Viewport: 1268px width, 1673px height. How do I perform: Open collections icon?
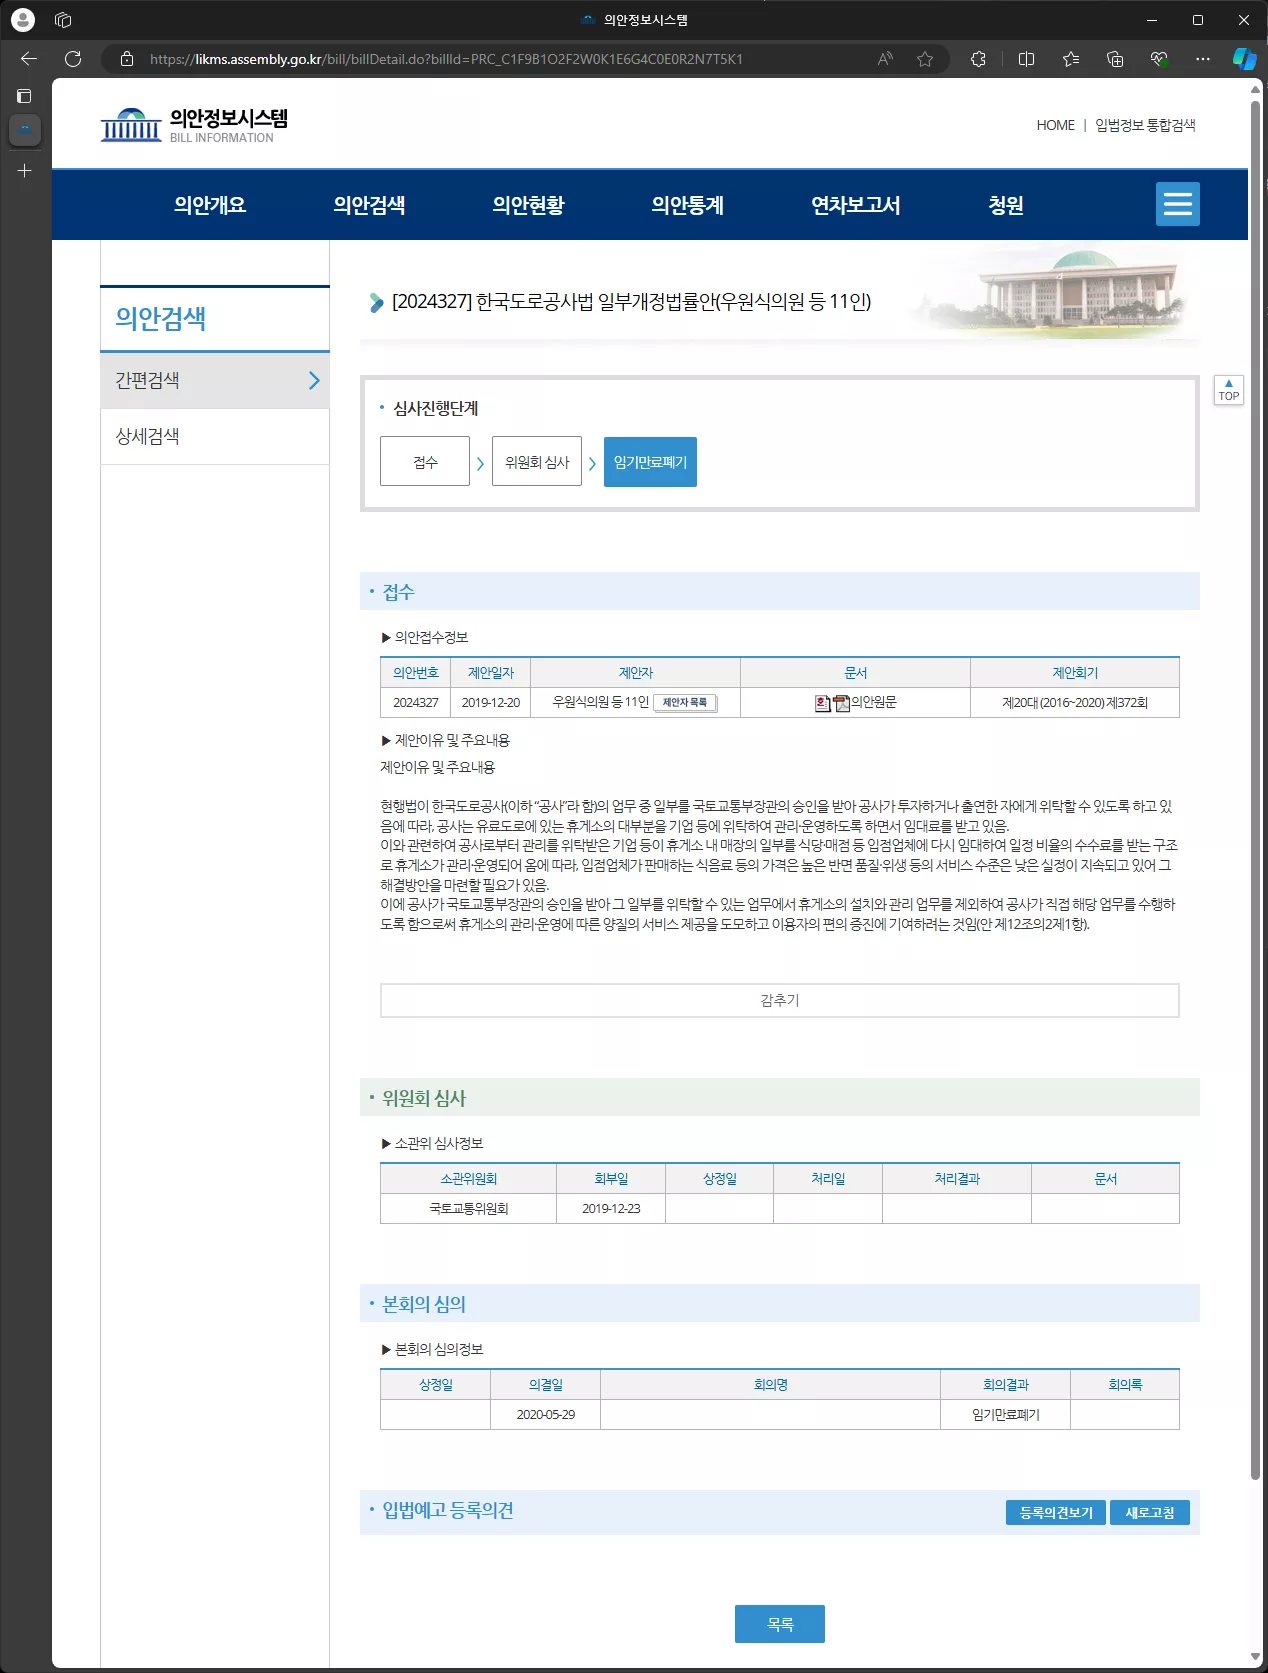[1115, 59]
